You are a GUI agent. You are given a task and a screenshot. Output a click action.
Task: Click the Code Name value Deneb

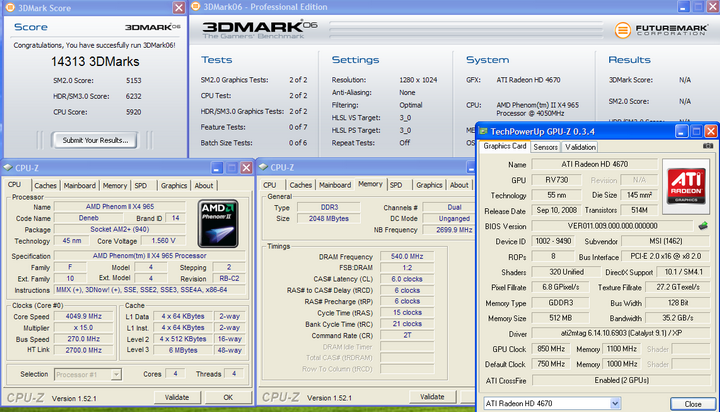coord(89,218)
